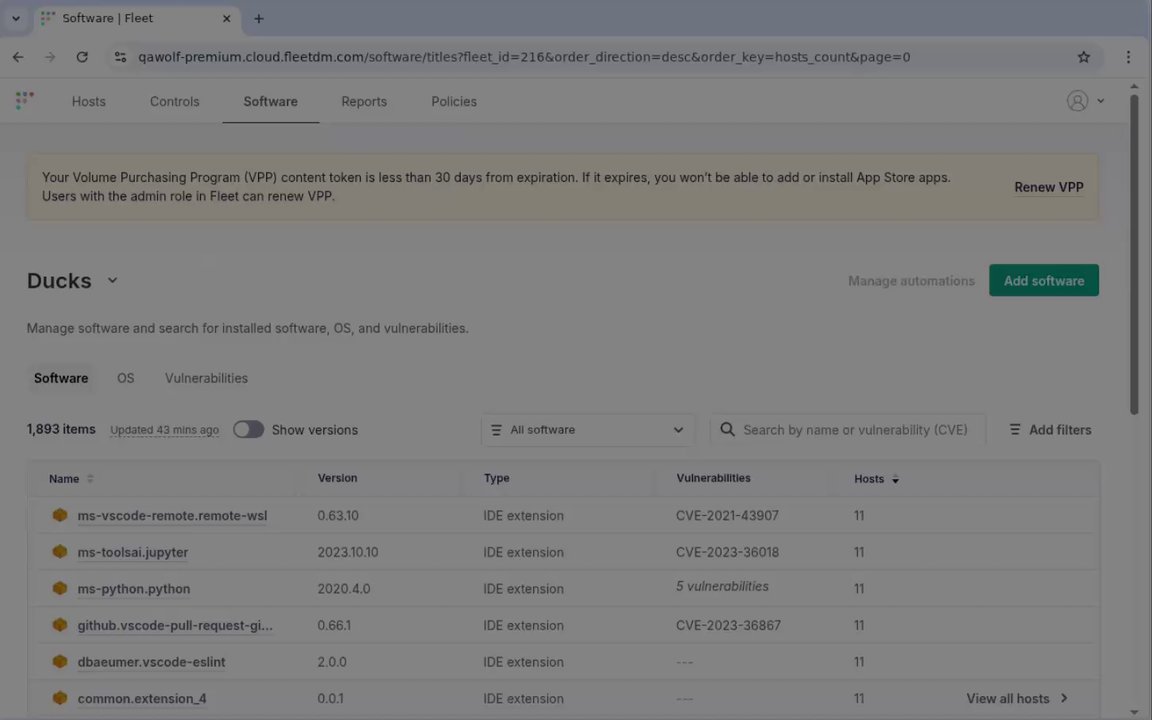
Task: Click the package icon for ms-vscode-remote.remote-wsl
Action: [x=60, y=515]
